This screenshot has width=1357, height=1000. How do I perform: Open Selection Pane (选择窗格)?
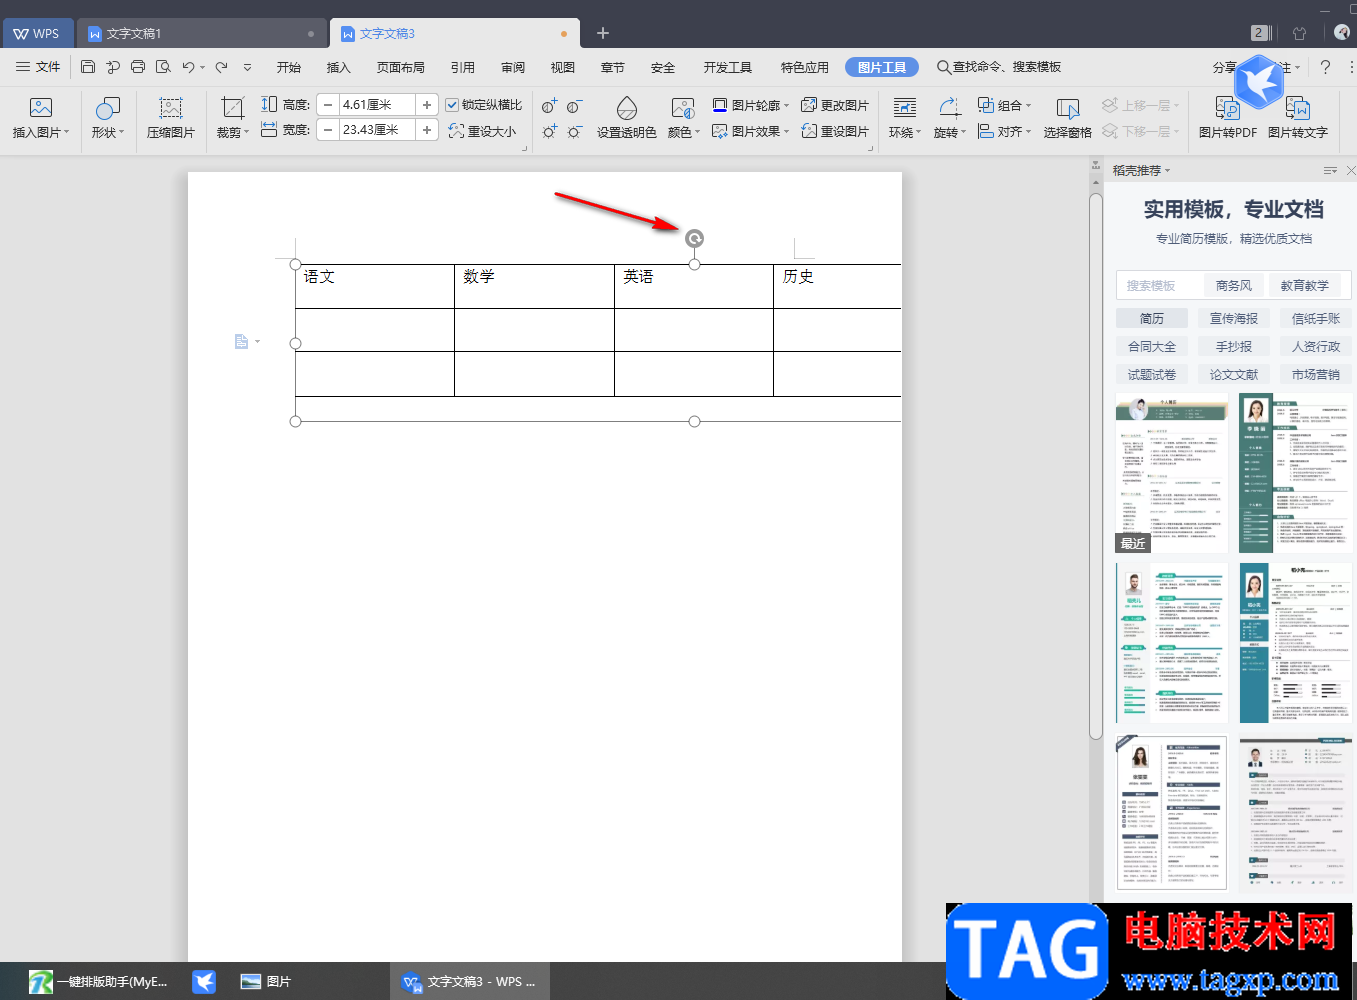click(x=1068, y=118)
